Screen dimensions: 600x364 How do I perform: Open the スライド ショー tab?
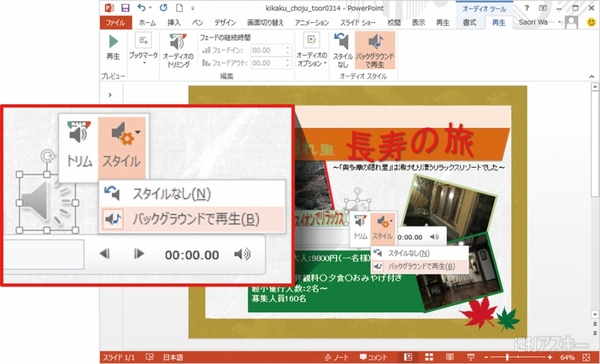pos(357,23)
